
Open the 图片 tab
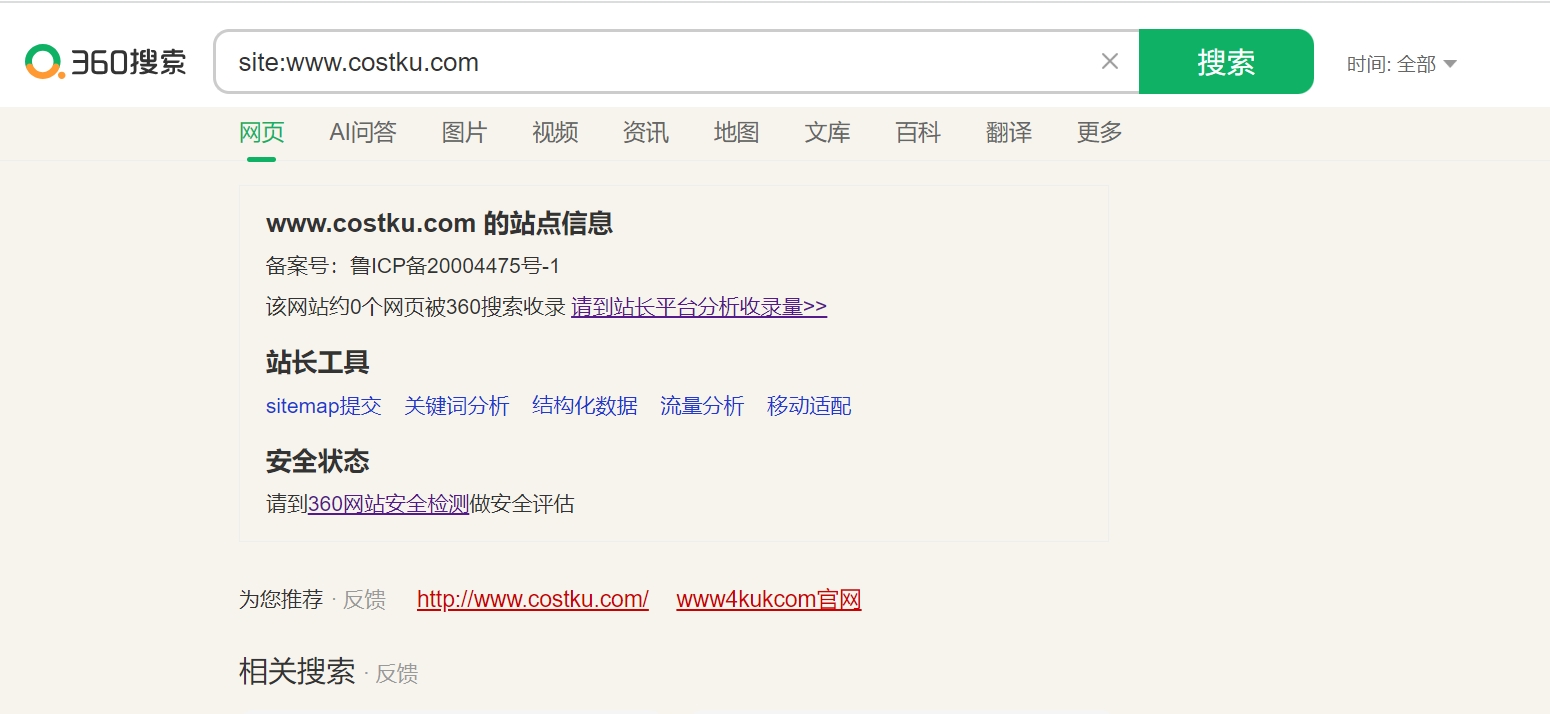(464, 132)
